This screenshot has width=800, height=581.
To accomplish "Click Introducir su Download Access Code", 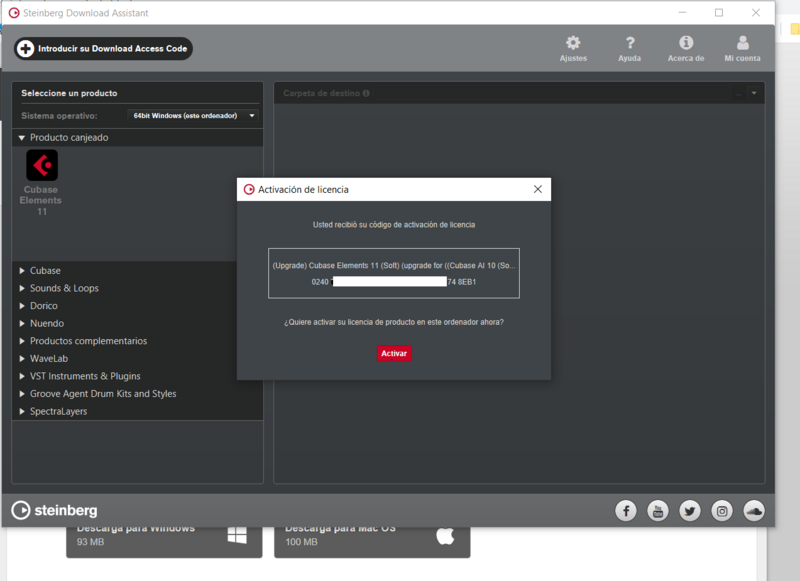I will click(103, 48).
